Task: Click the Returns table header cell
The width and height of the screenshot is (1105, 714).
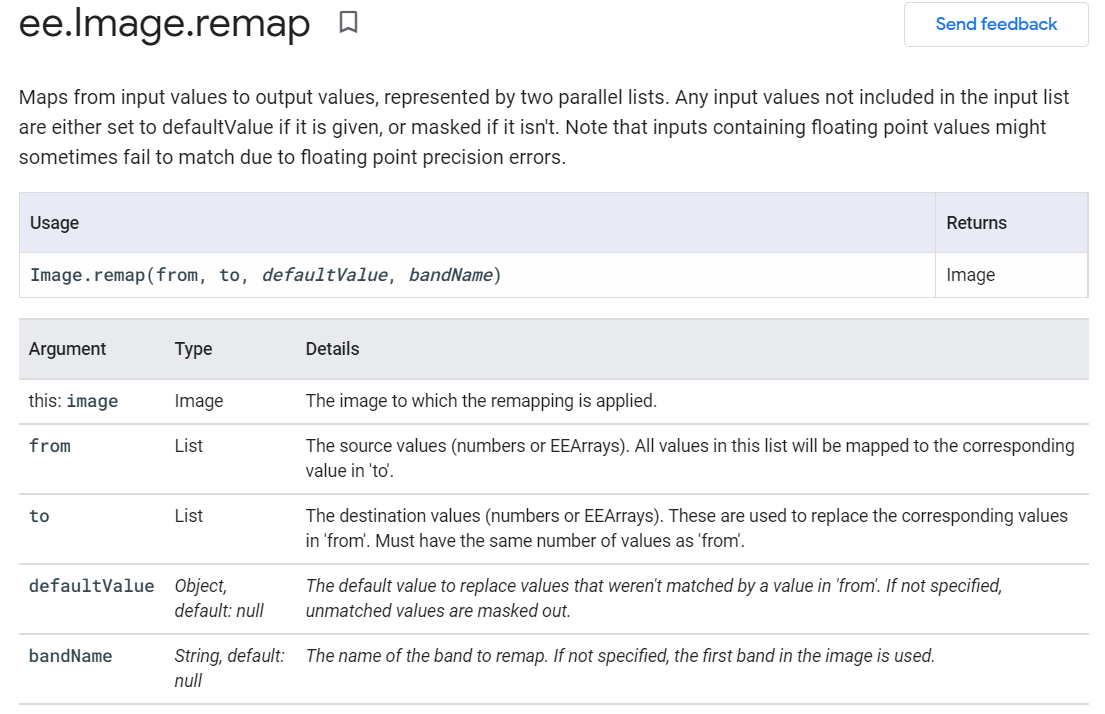Action: (x=976, y=223)
